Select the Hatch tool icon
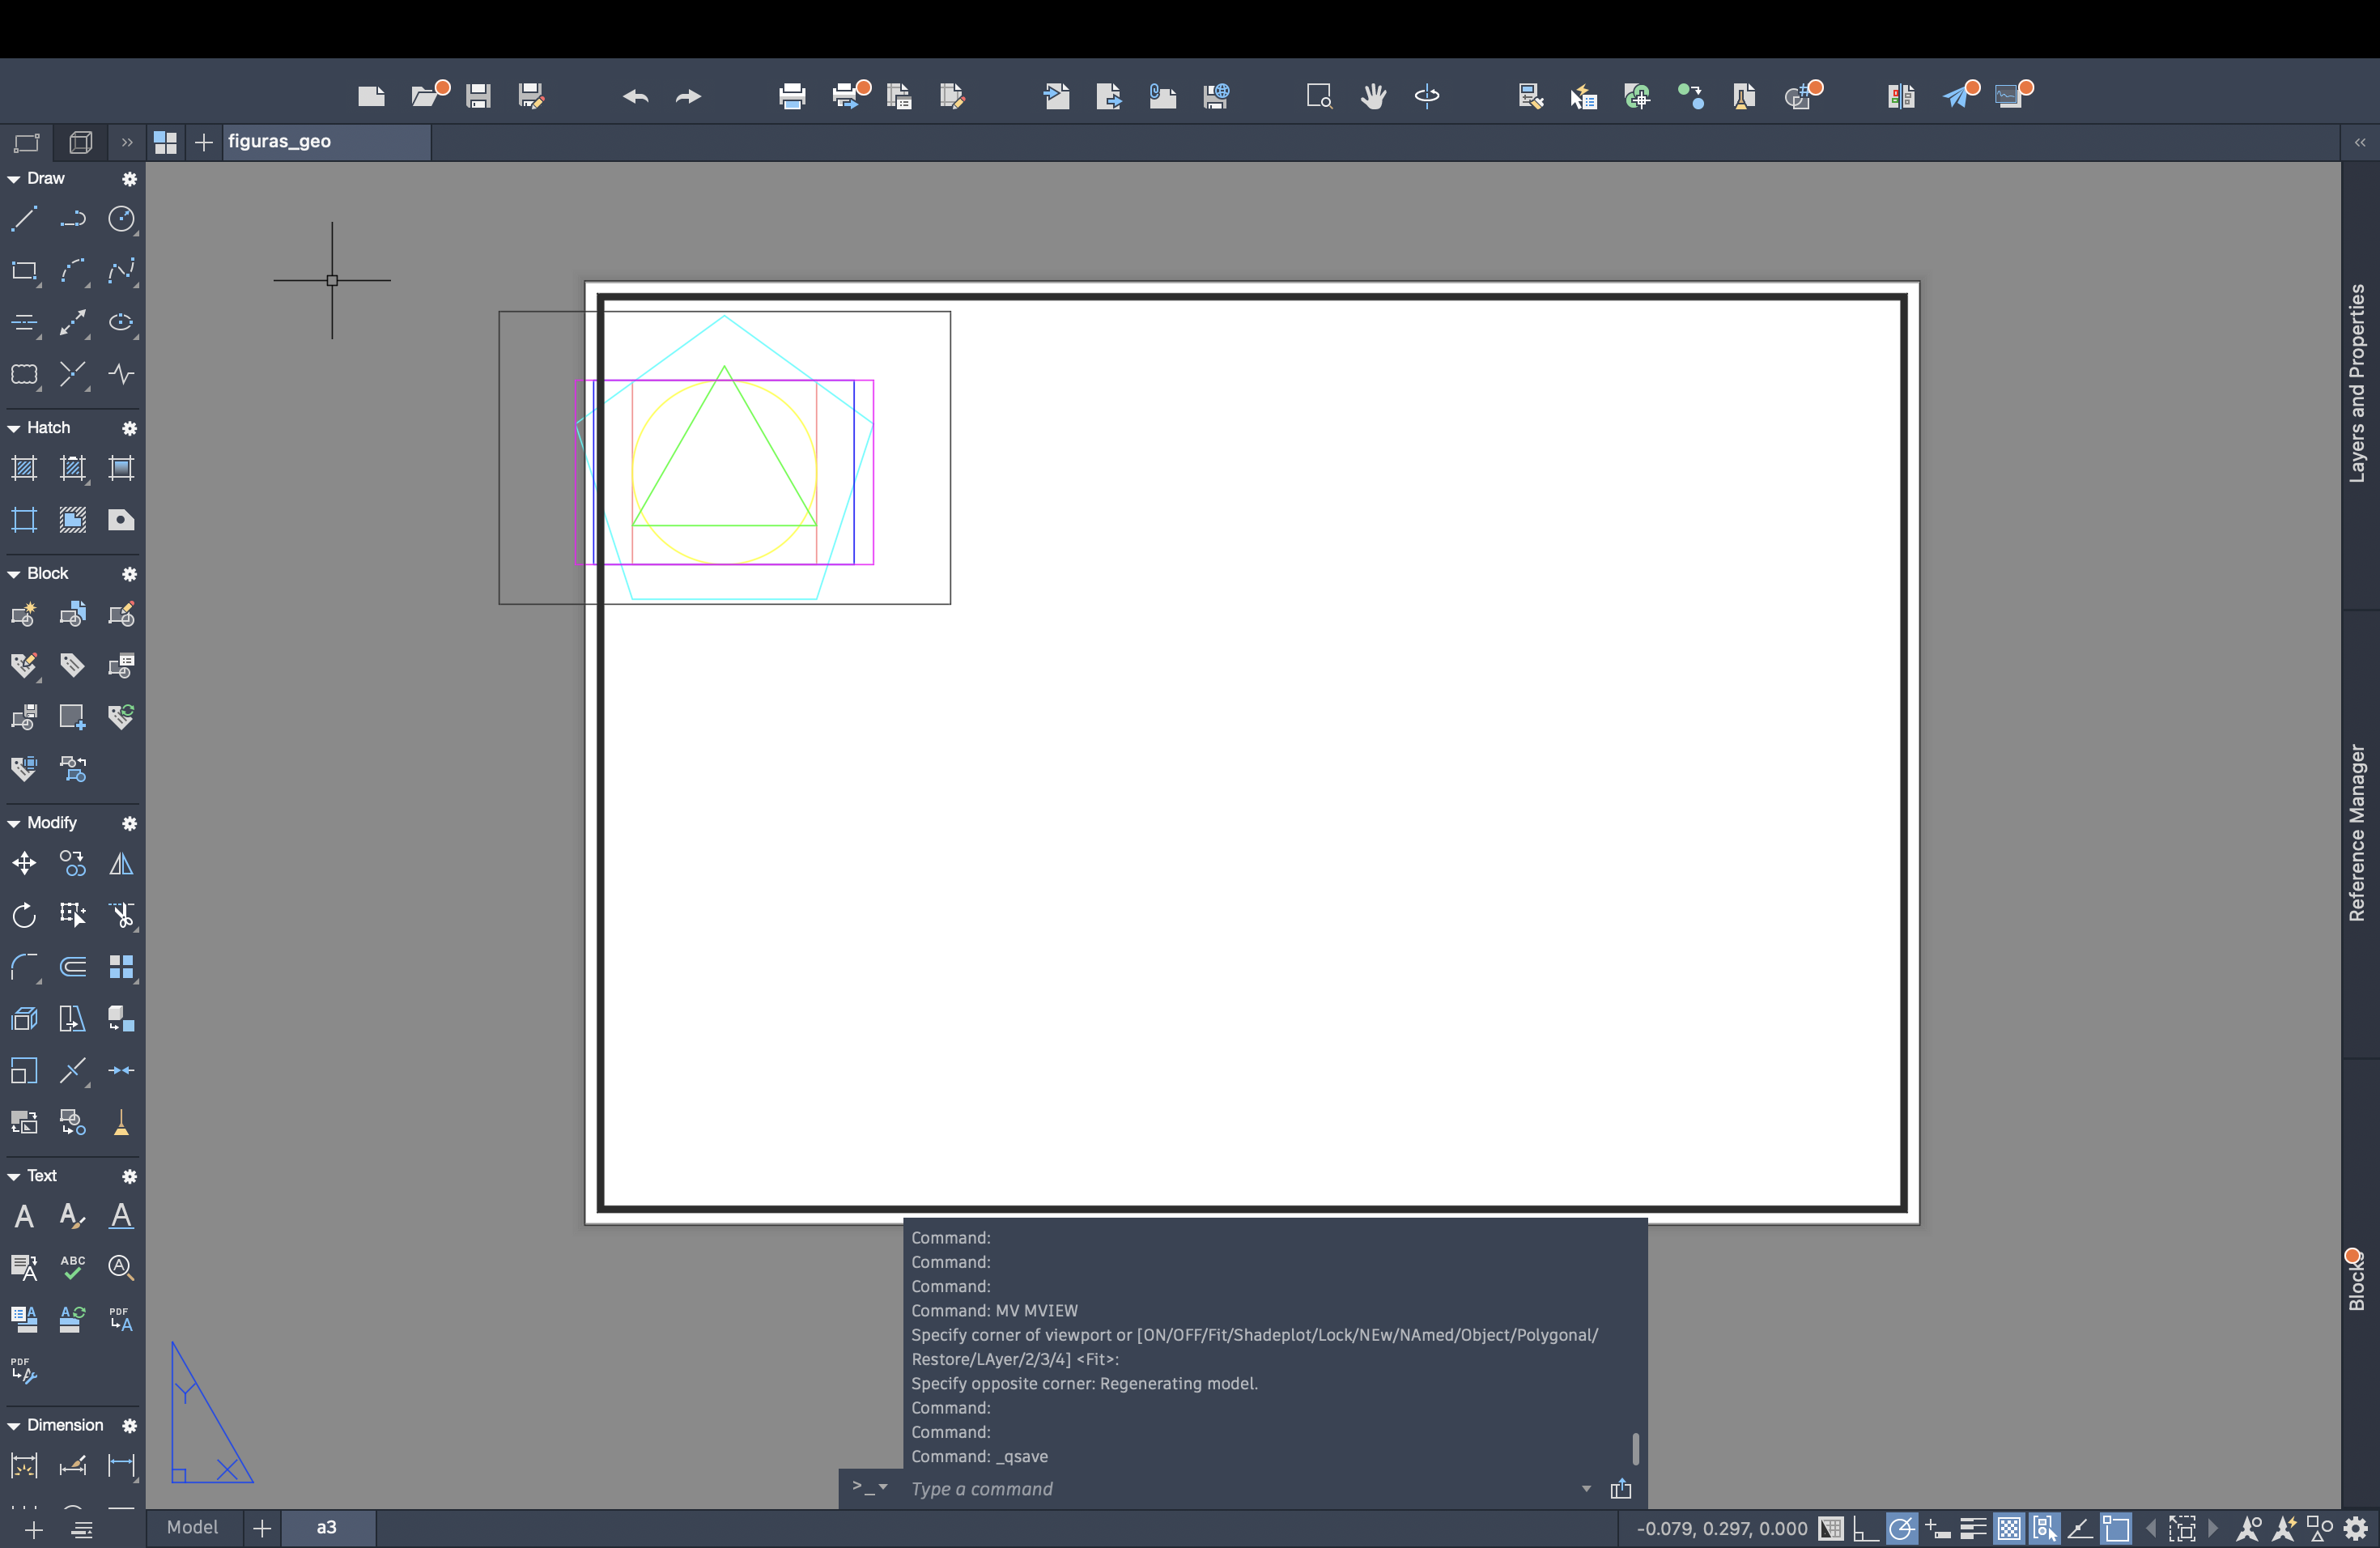The height and width of the screenshot is (1548, 2380). click(x=24, y=468)
